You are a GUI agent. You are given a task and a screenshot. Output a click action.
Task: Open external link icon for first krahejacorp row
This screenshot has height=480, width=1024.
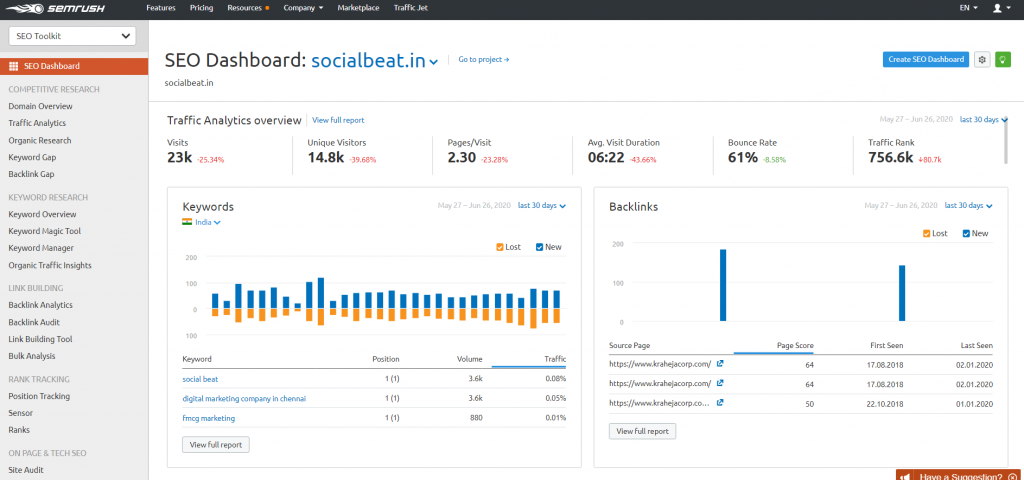720,363
